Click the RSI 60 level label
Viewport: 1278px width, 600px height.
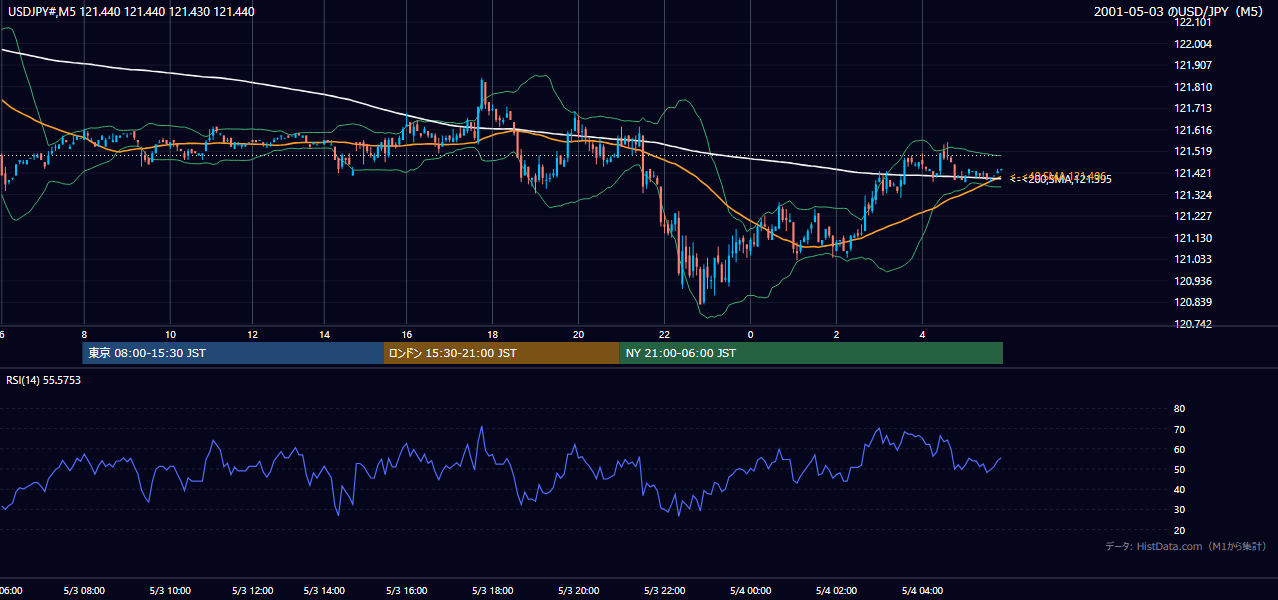click(1179, 449)
